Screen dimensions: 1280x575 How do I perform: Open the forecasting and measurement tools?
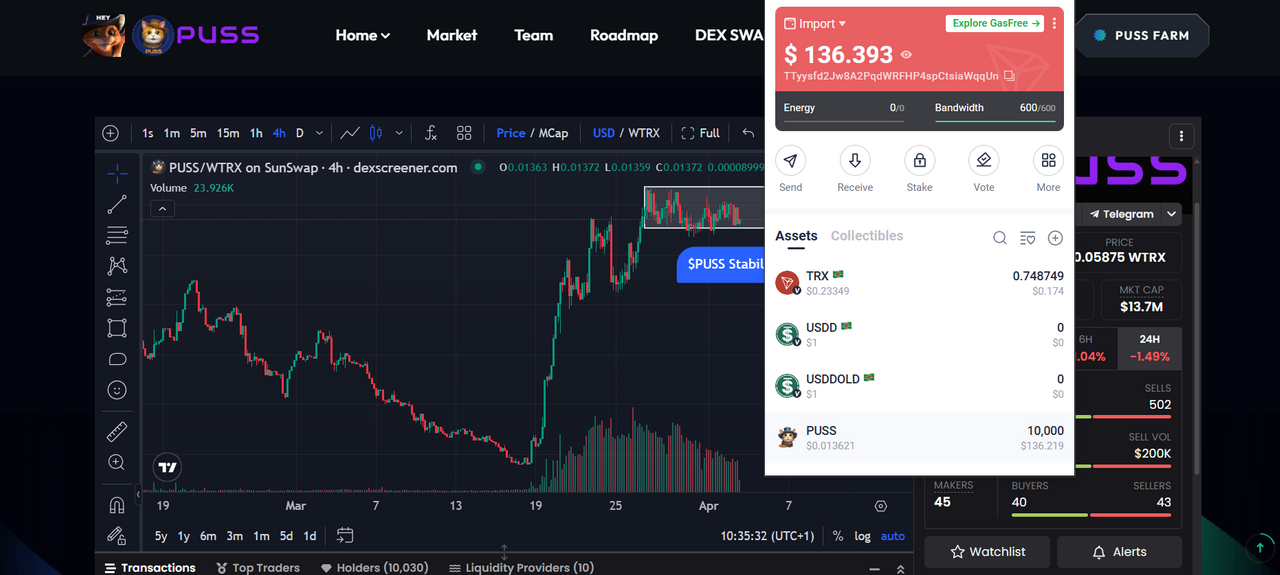pos(117,297)
